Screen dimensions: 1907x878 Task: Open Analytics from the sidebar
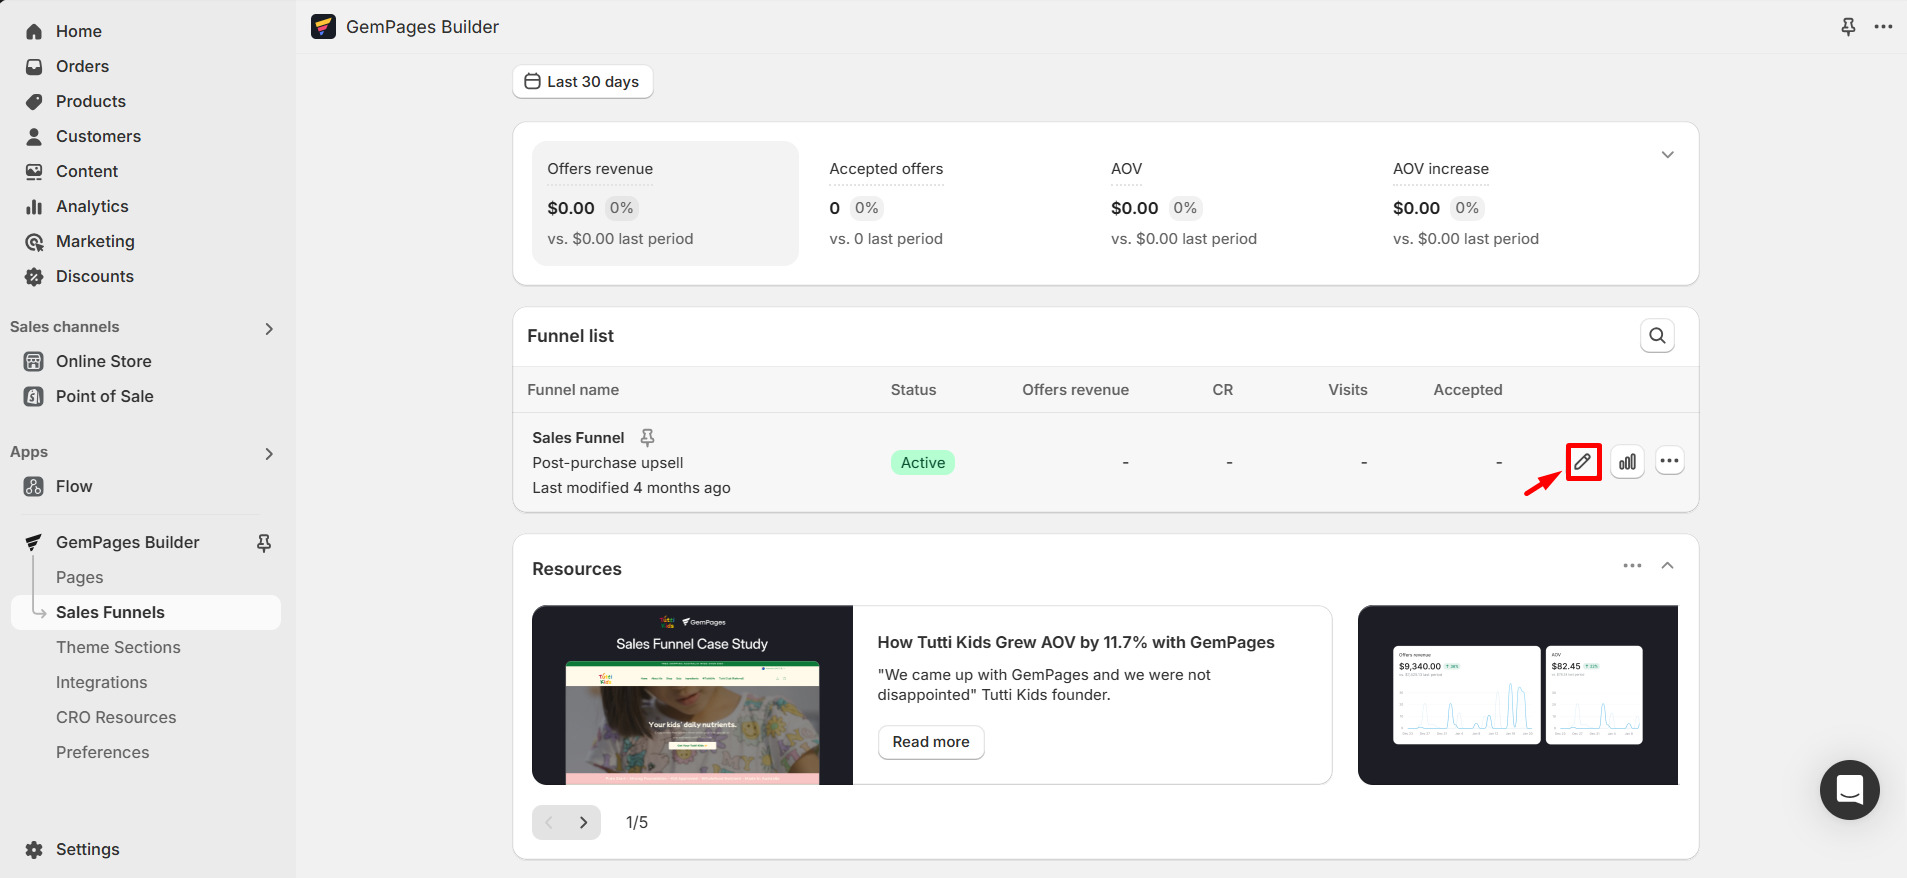pos(92,206)
